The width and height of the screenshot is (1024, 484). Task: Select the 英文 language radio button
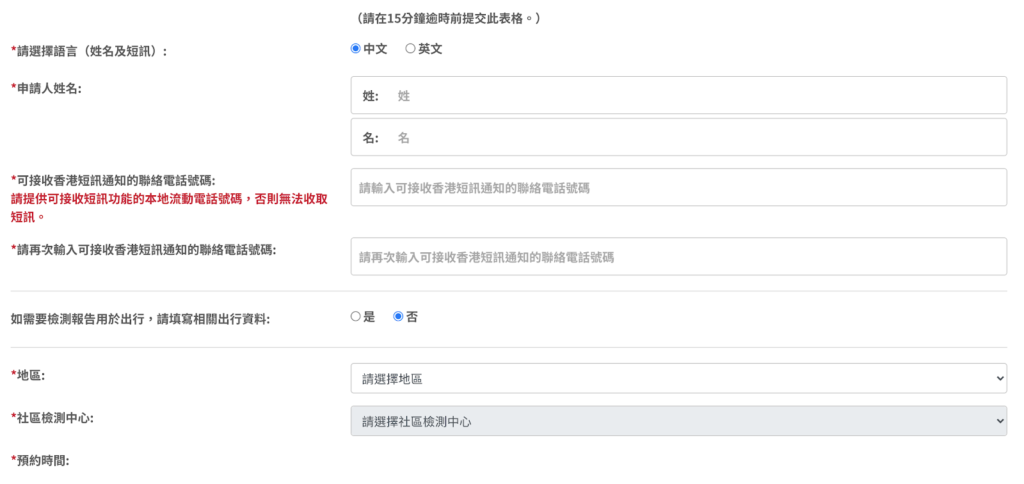(410, 48)
